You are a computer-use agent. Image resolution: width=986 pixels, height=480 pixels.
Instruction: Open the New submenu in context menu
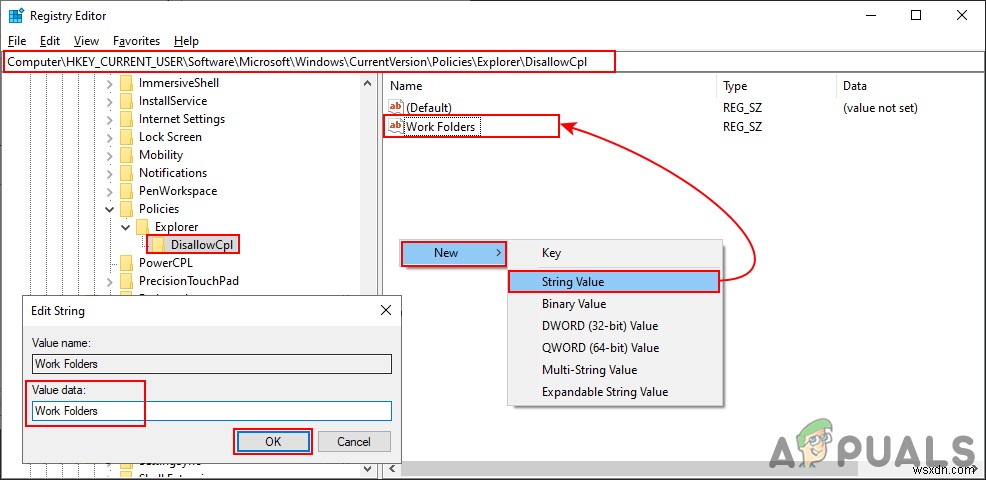[454, 253]
